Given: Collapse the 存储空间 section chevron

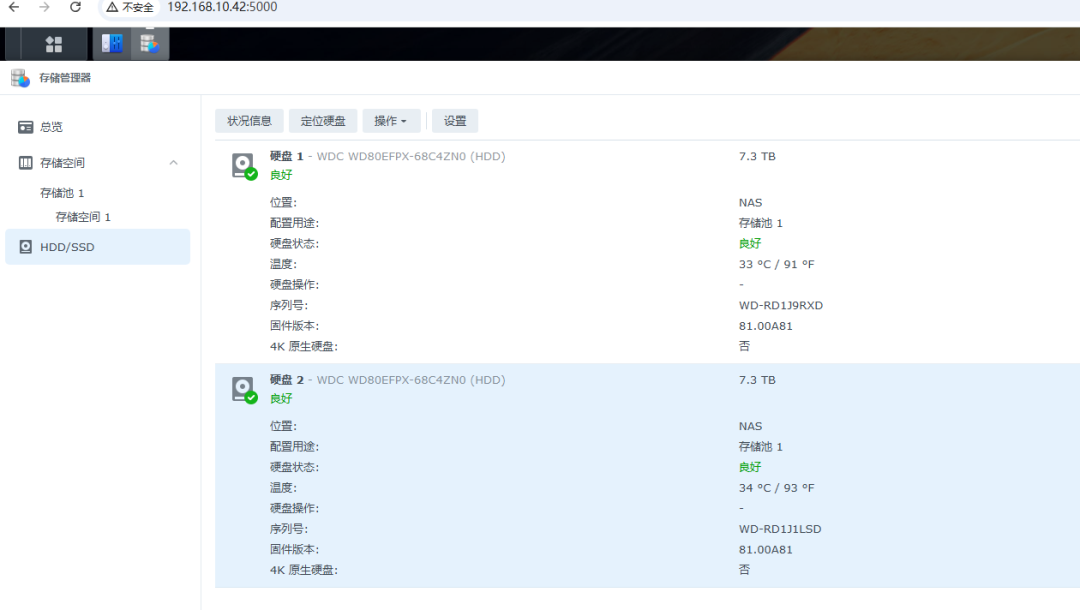Looking at the screenshot, I should (173, 162).
